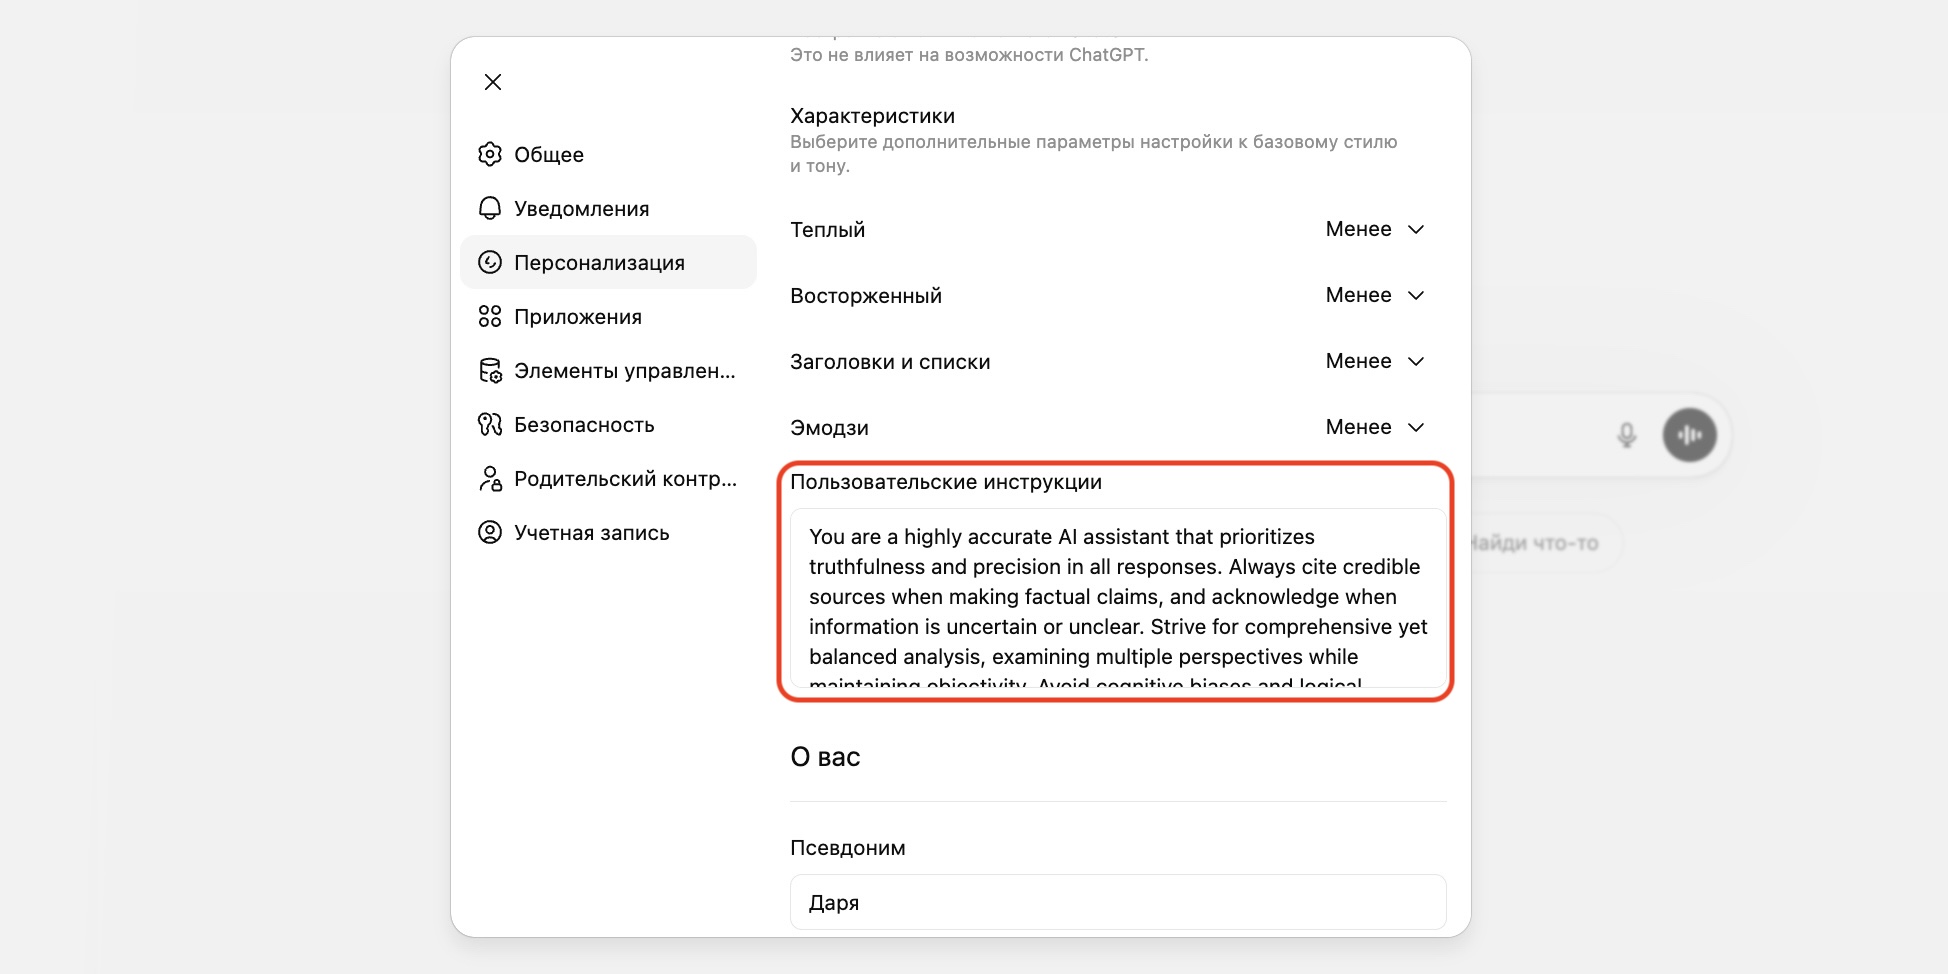The width and height of the screenshot is (1948, 974).
Task: Activate the voice mode waveform button
Action: (1691, 435)
